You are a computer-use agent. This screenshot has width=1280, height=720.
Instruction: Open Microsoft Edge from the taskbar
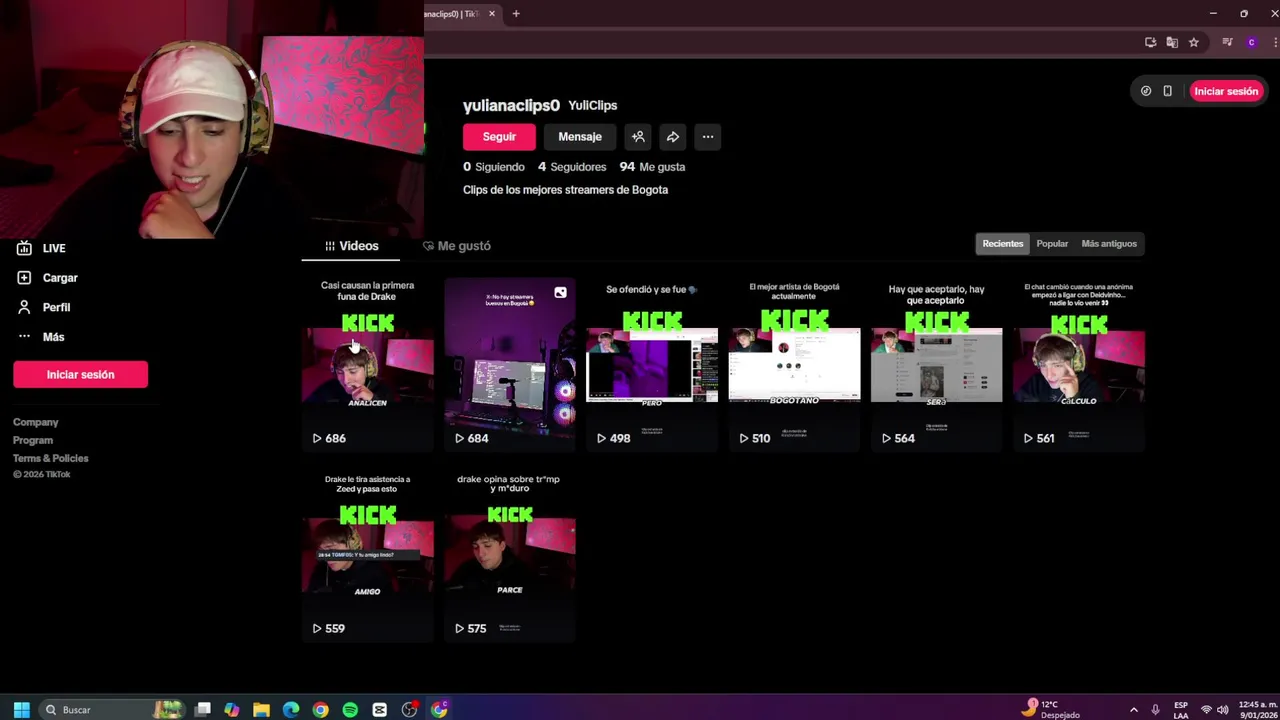tap(291, 709)
